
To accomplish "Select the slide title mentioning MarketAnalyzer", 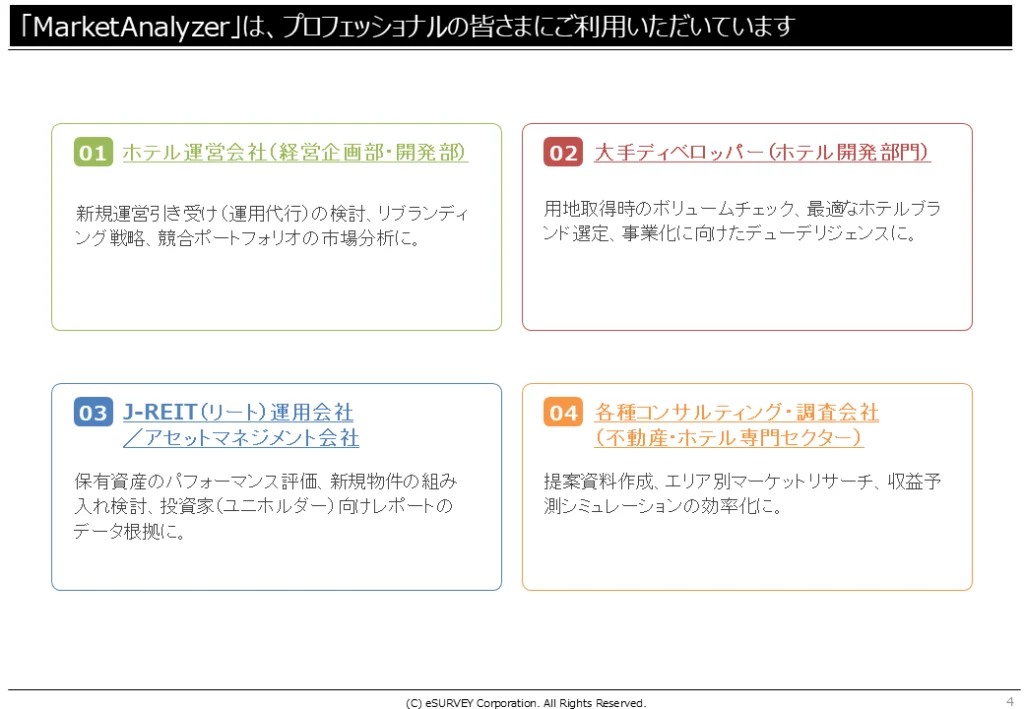I will click(x=408, y=27).
